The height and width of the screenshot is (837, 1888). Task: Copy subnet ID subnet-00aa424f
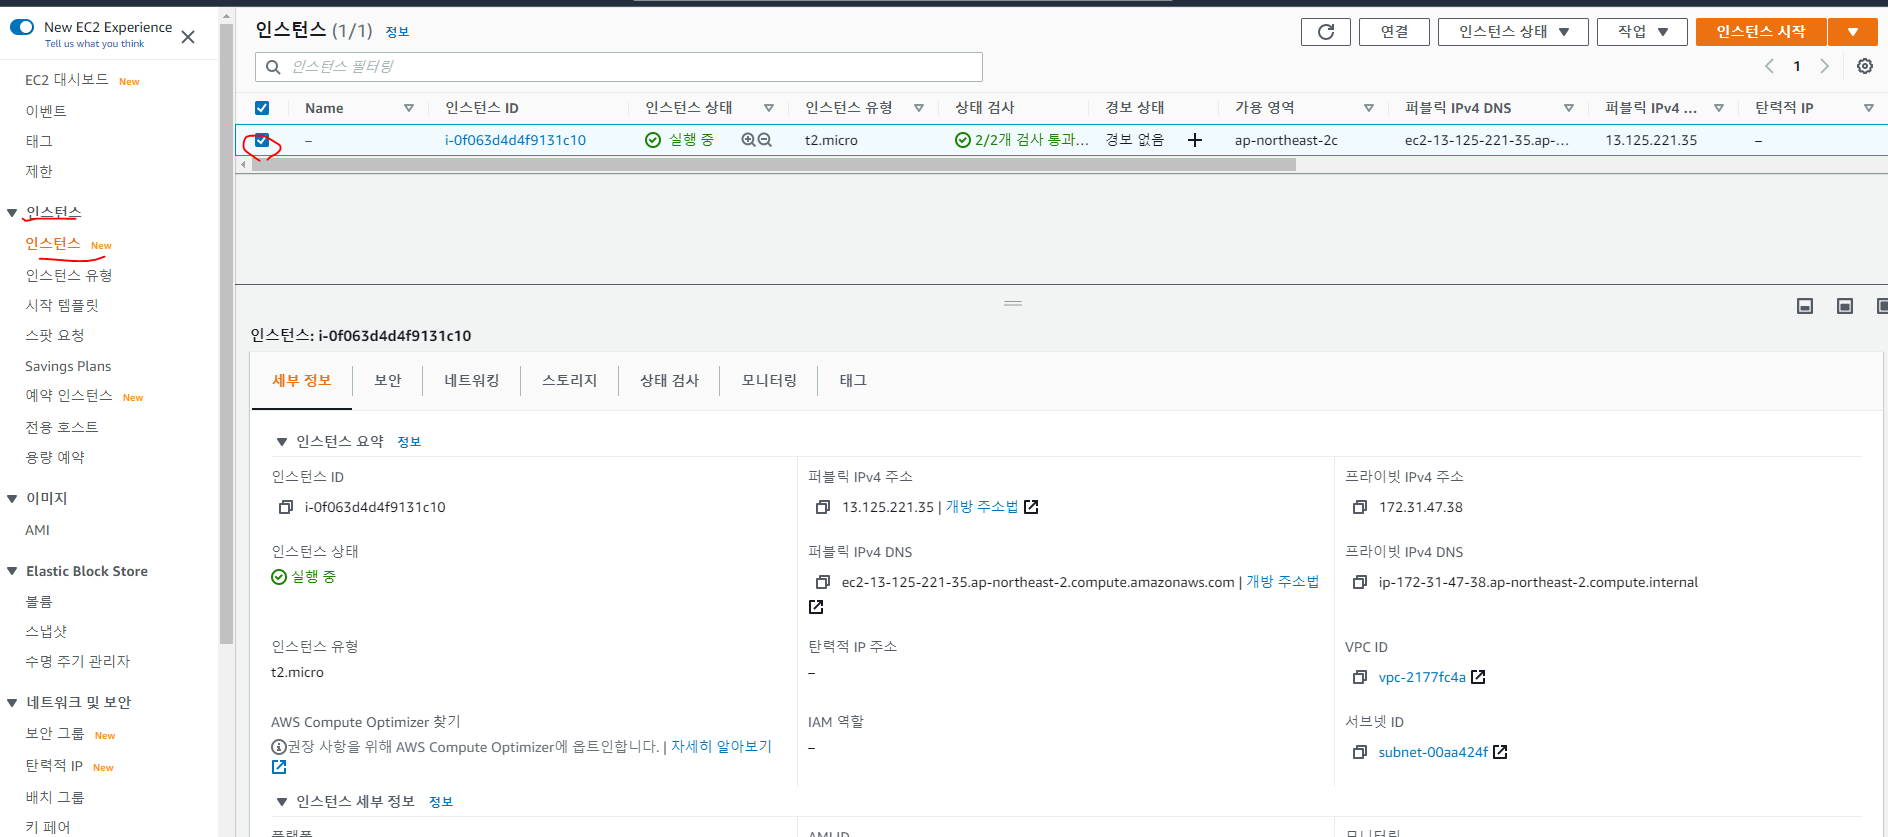(x=1360, y=752)
